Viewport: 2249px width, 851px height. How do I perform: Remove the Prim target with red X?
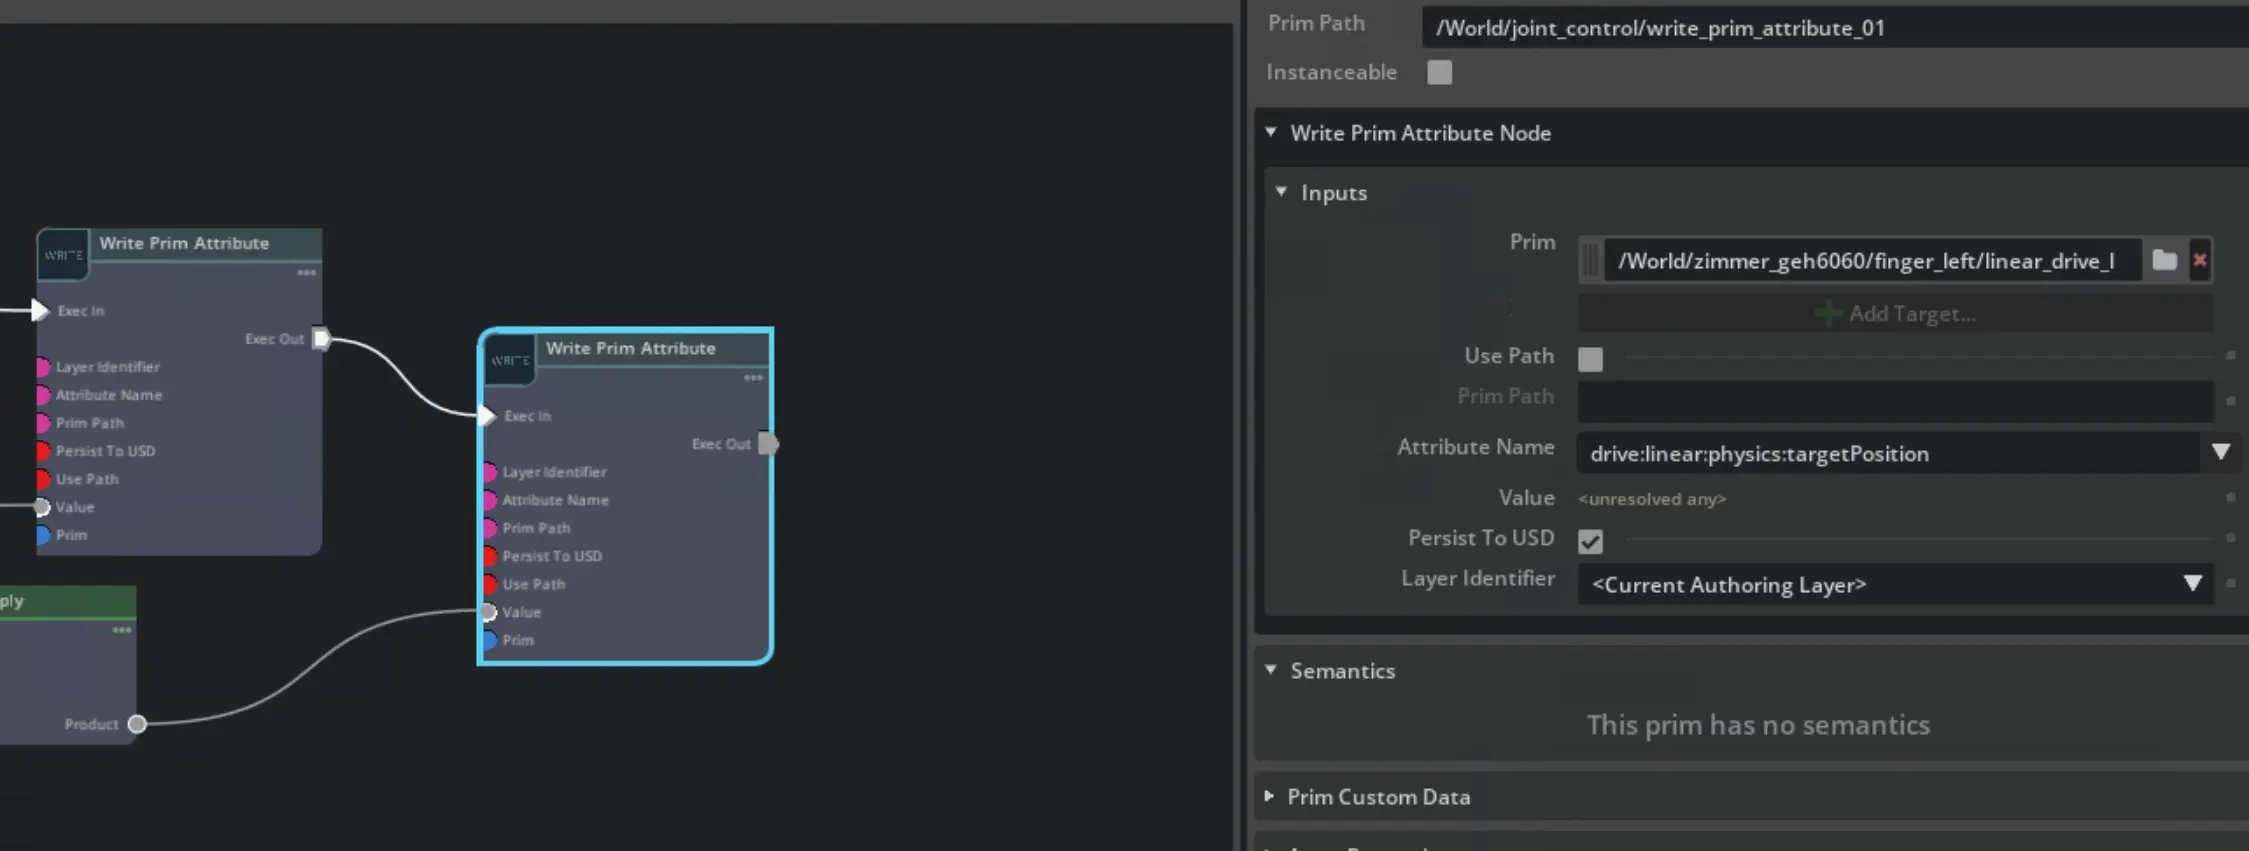click(2200, 261)
